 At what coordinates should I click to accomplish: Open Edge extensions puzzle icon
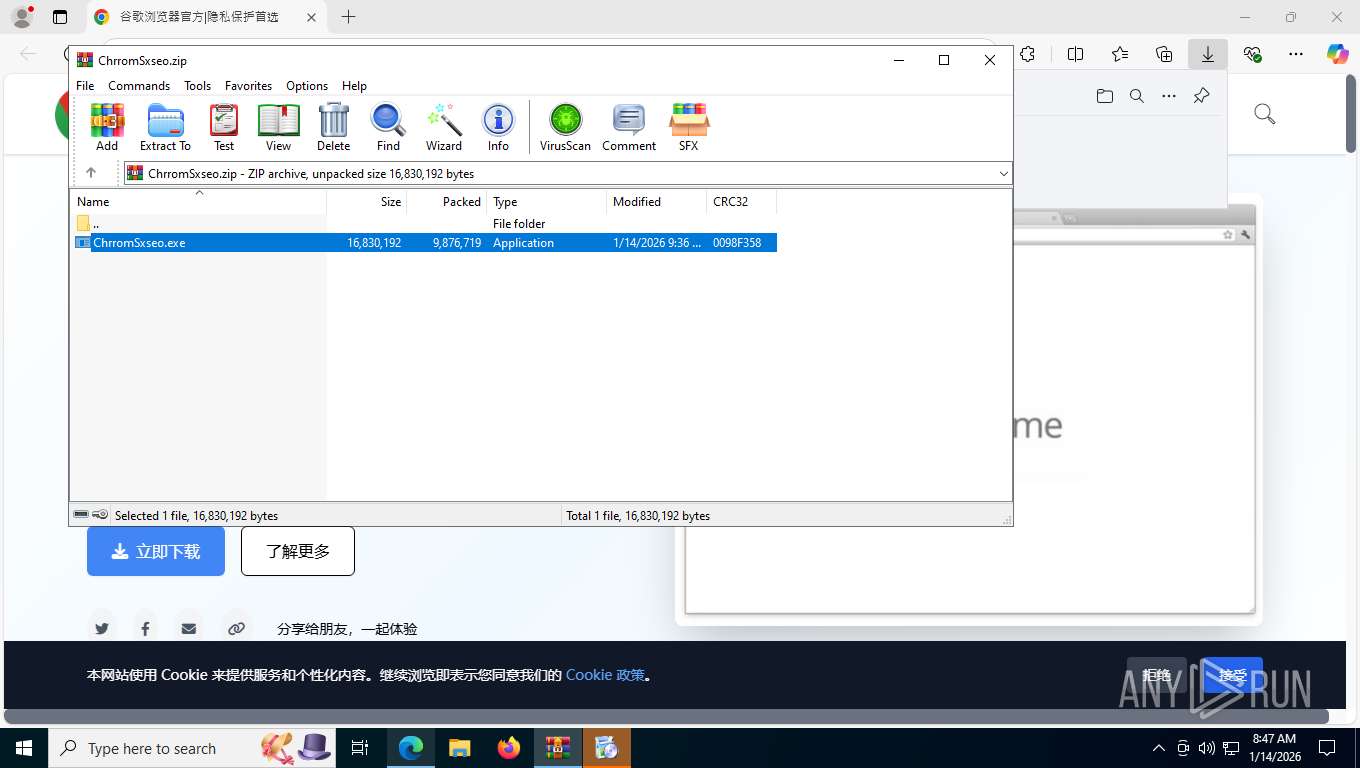[x=1028, y=54]
